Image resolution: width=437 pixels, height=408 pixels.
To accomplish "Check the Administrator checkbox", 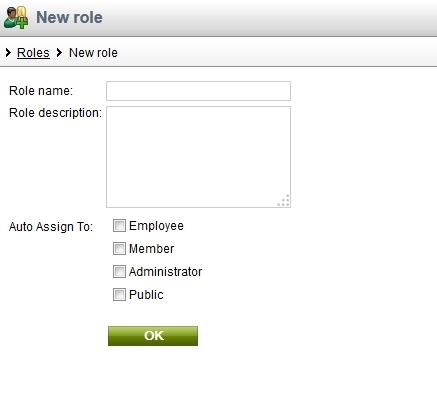I will (x=119, y=272).
